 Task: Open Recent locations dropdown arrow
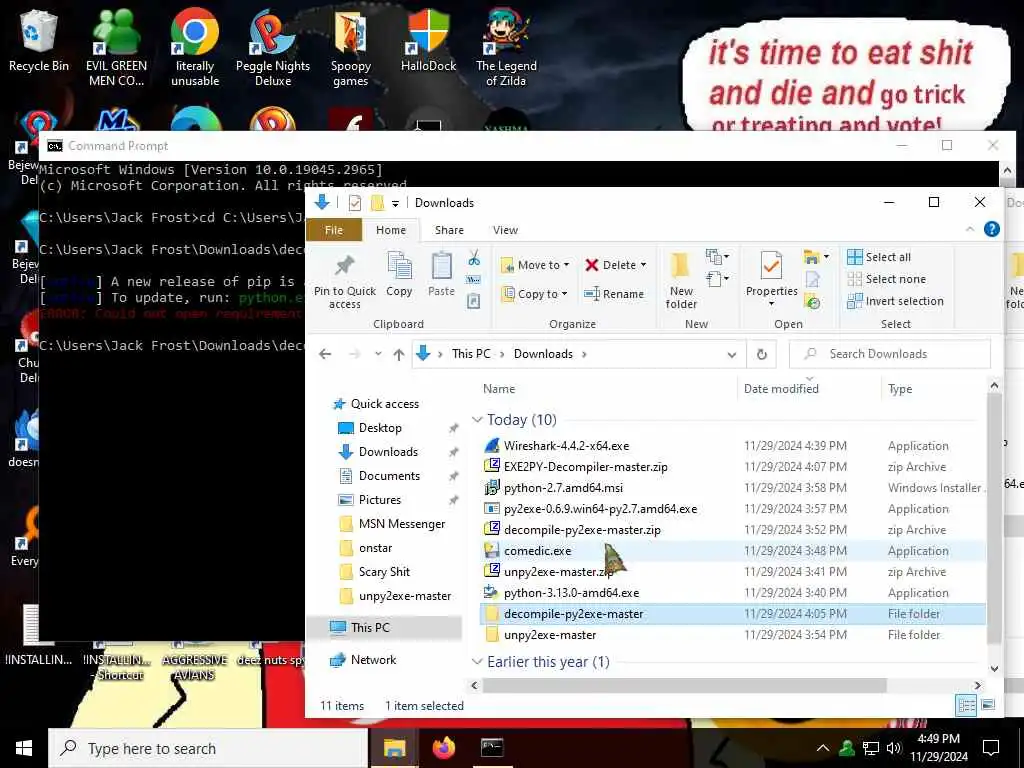(x=378, y=354)
